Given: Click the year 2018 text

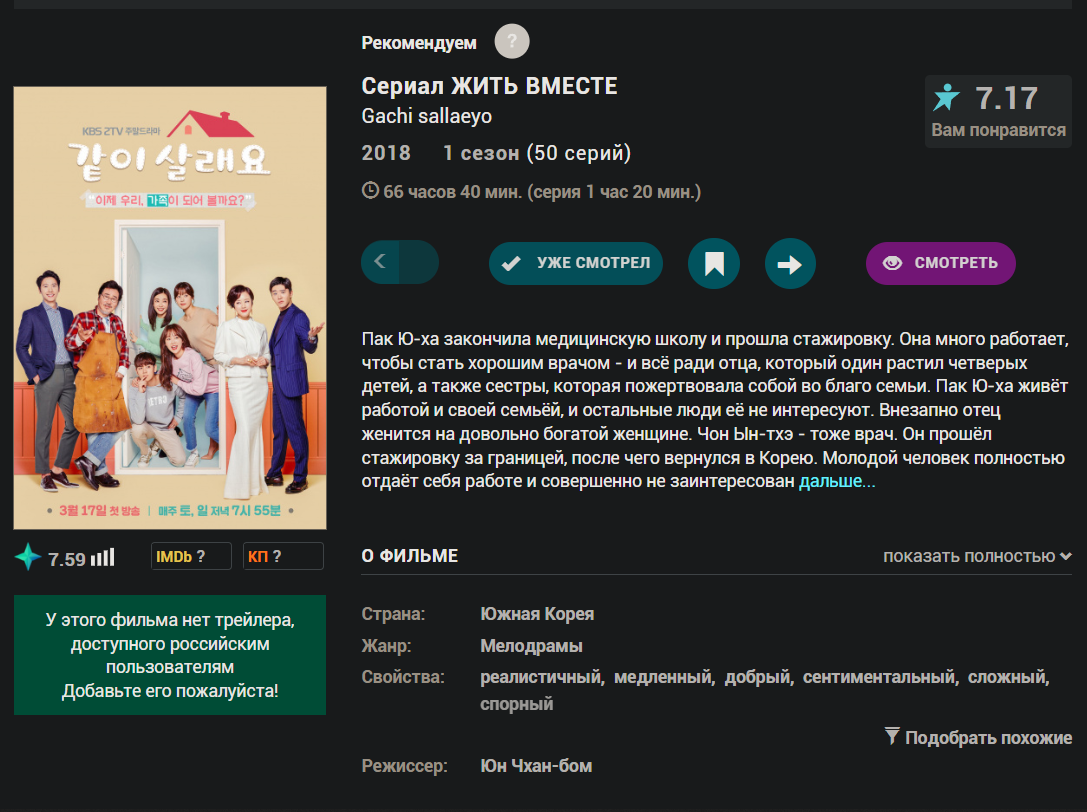Looking at the screenshot, I should (385, 153).
